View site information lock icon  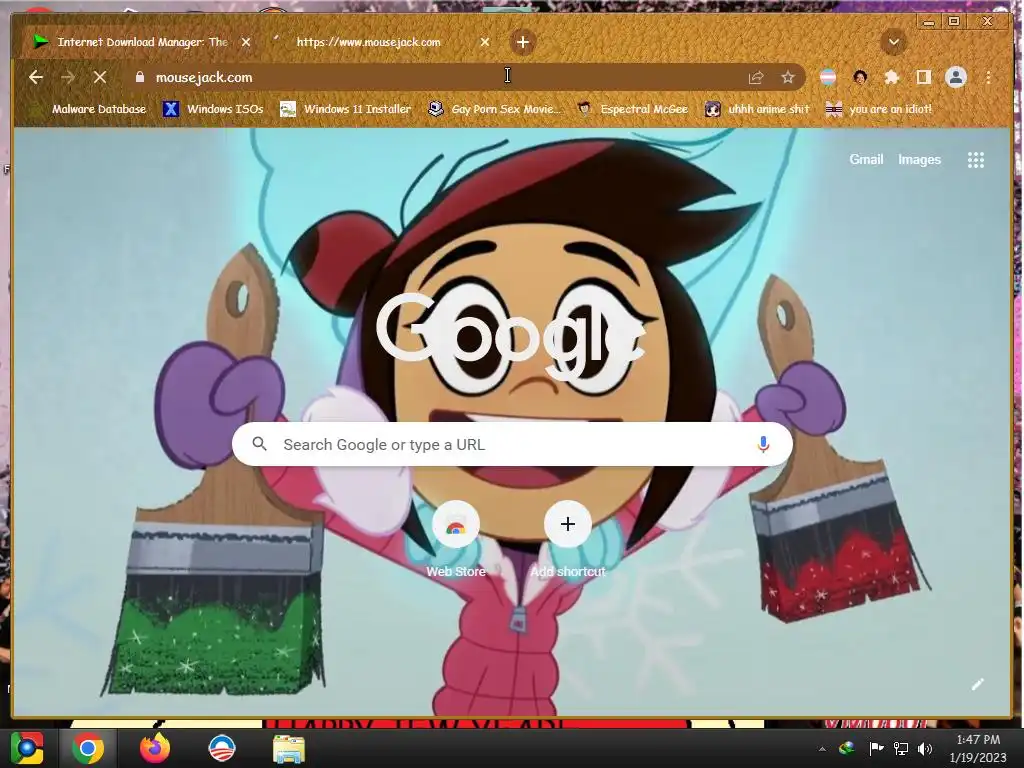pyautogui.click(x=139, y=77)
